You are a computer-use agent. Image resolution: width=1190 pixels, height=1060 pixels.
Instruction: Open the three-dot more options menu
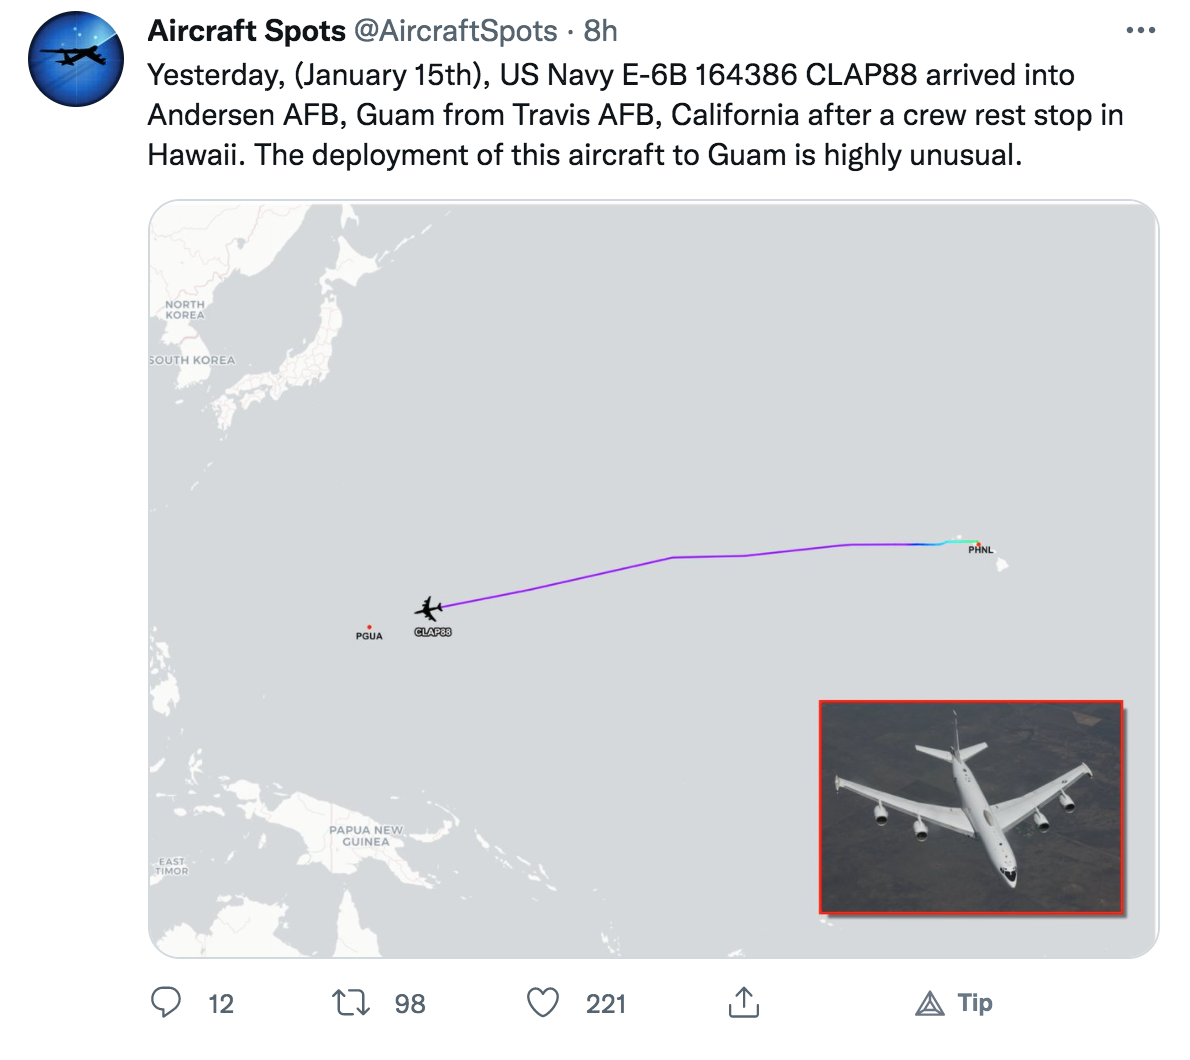pos(1141,30)
